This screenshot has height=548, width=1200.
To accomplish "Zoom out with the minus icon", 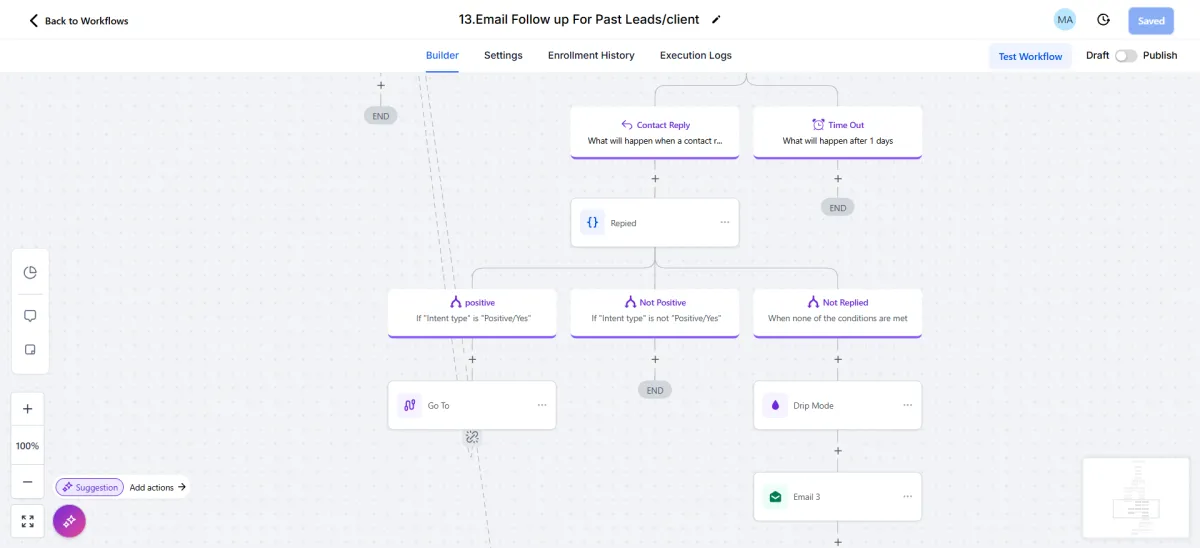I will click(28, 482).
